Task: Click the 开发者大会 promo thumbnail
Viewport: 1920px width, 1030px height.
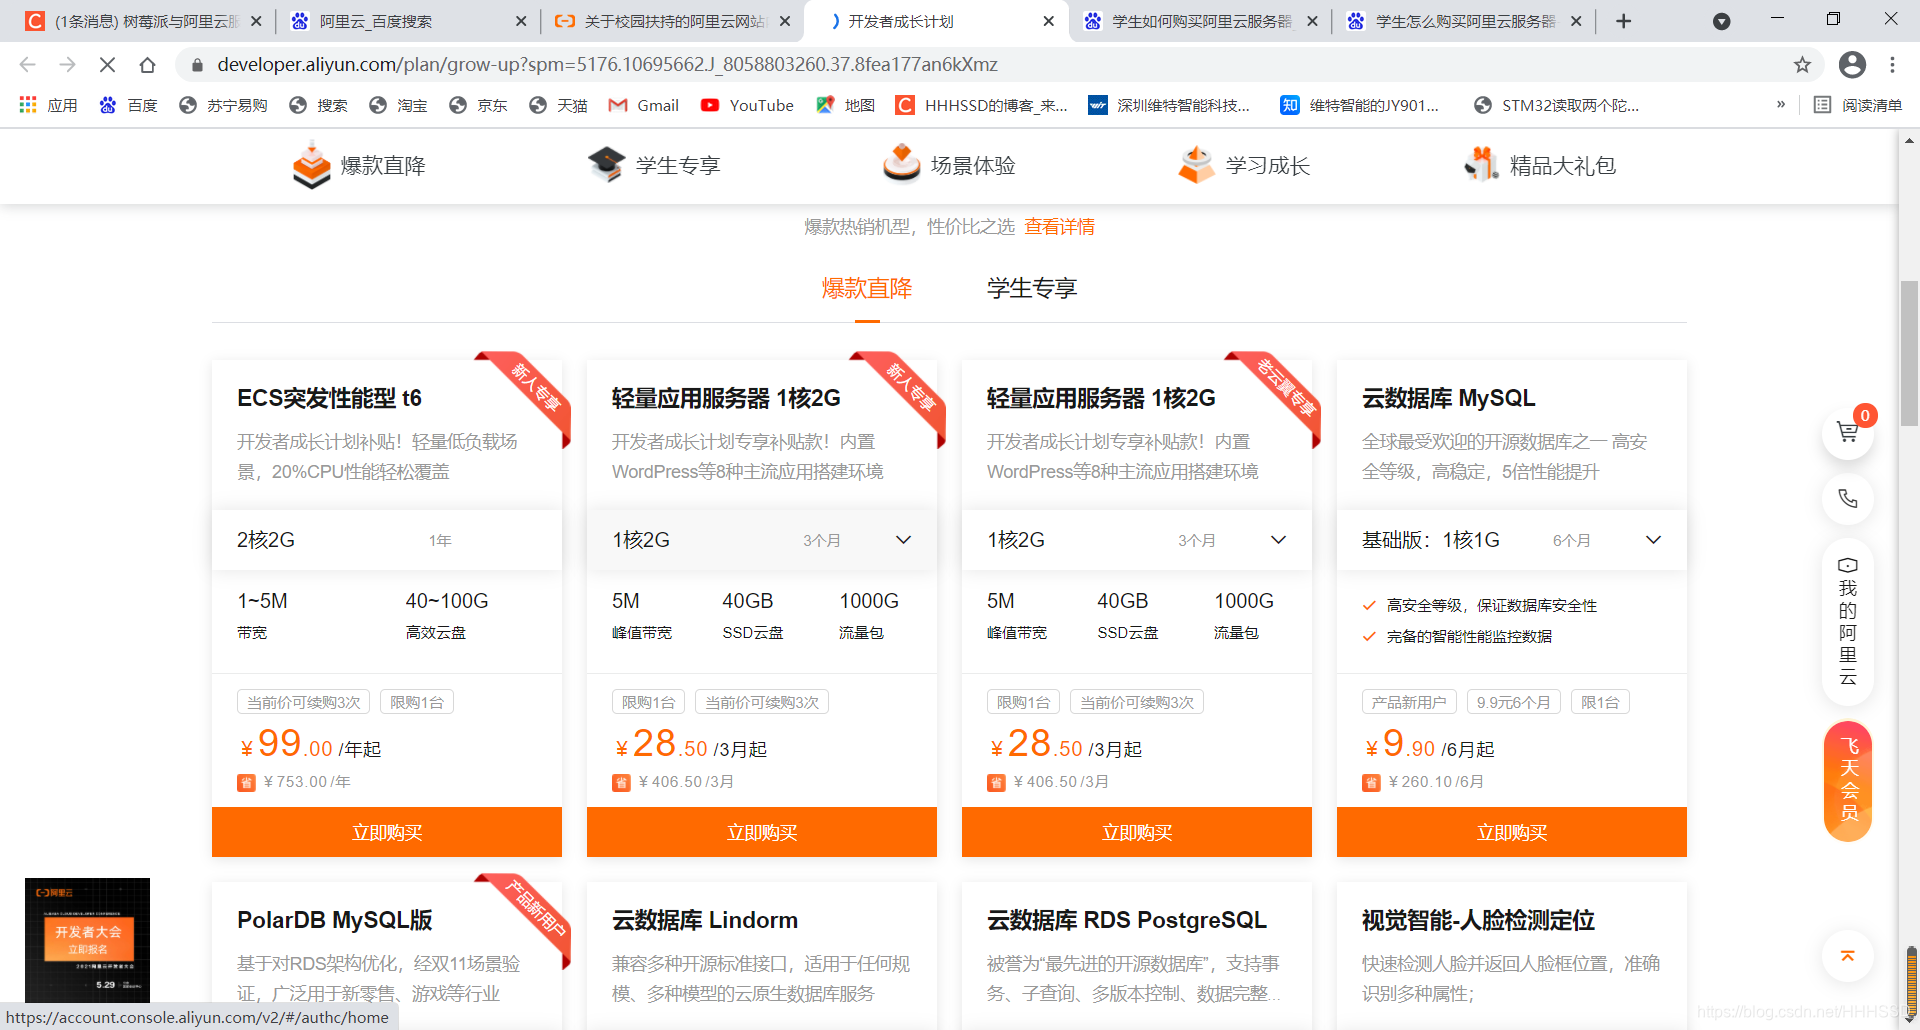Action: pyautogui.click(x=87, y=940)
